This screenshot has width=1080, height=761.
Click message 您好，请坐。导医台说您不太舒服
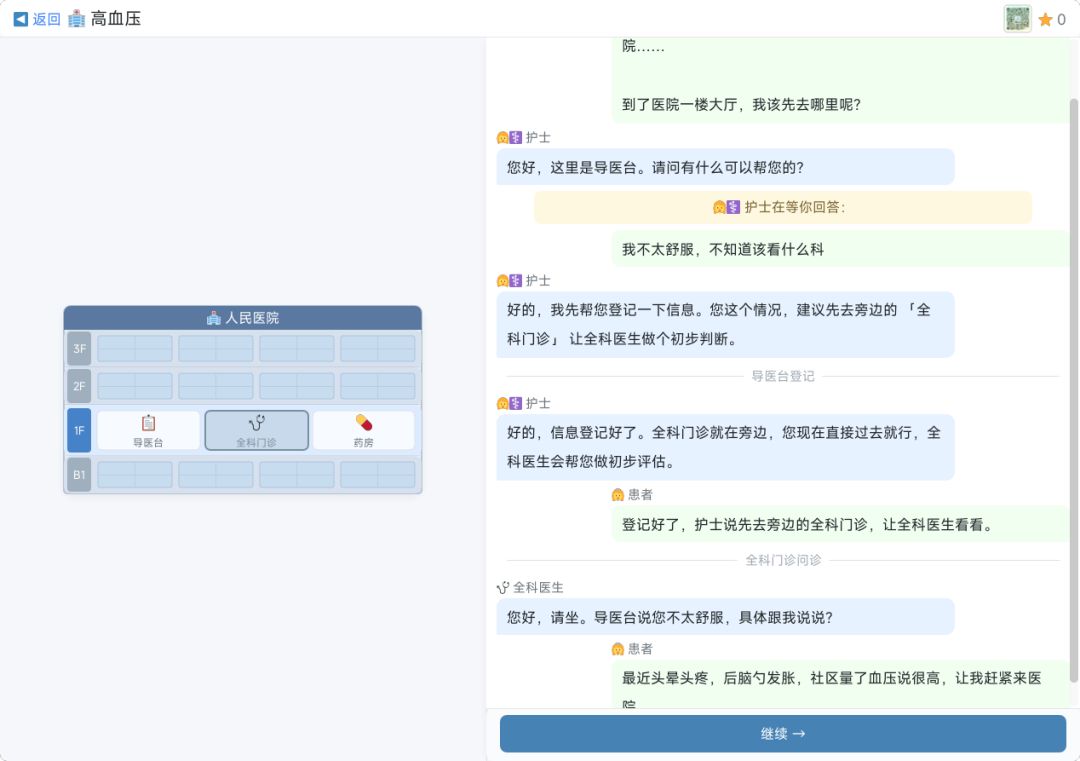(725, 616)
